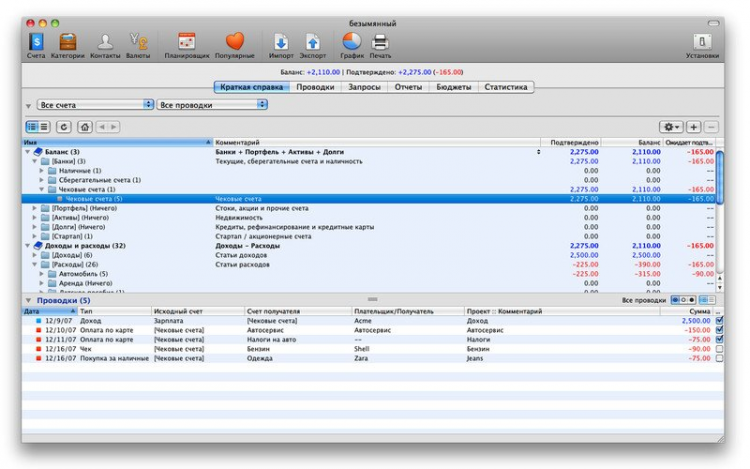The height and width of the screenshot is (469, 750).
Task: Collapse the Доходы и расходы tree group
Action: point(28,245)
